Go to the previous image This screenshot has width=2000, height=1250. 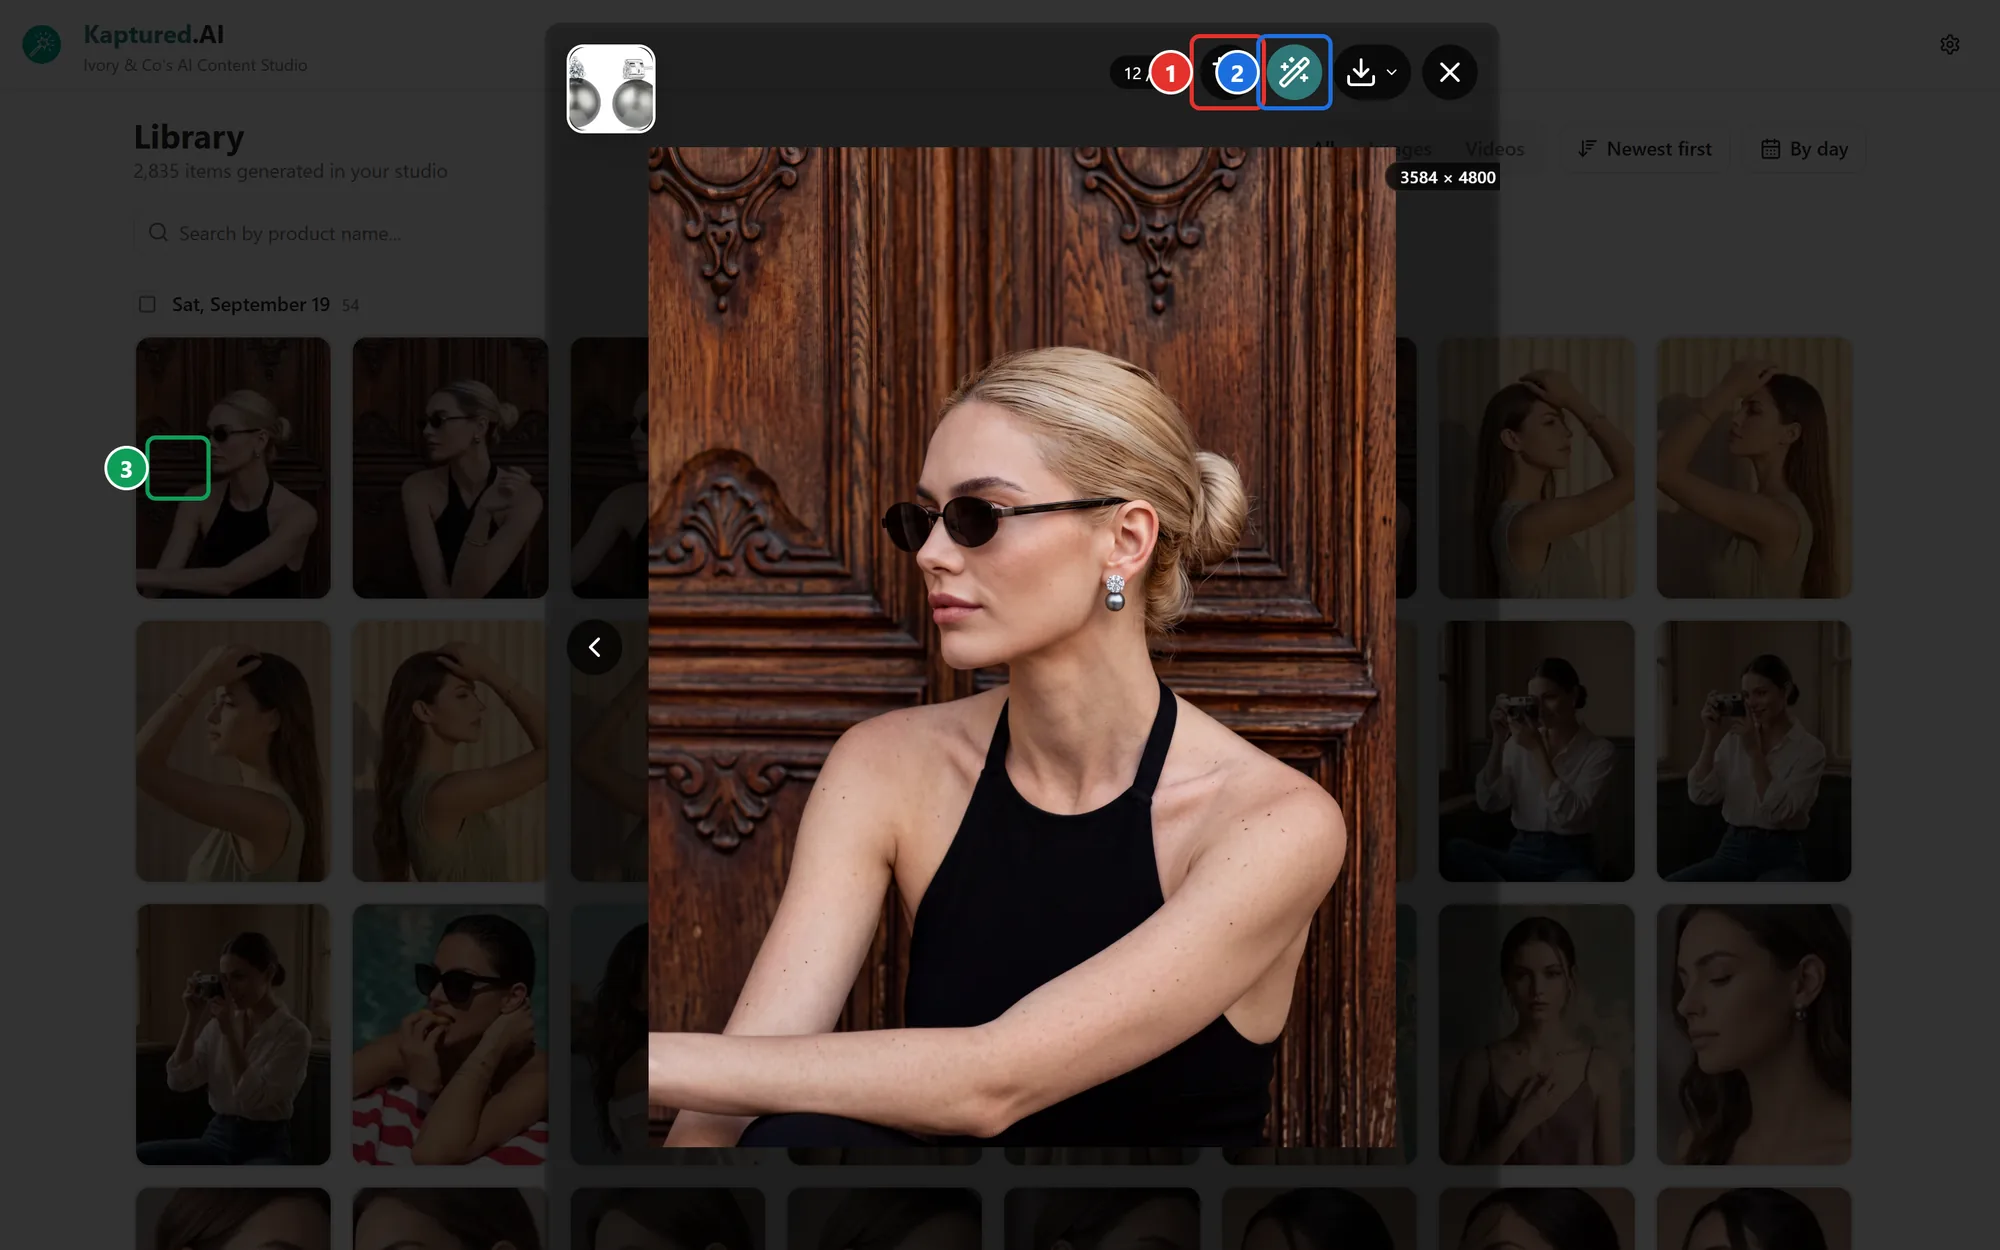594,647
